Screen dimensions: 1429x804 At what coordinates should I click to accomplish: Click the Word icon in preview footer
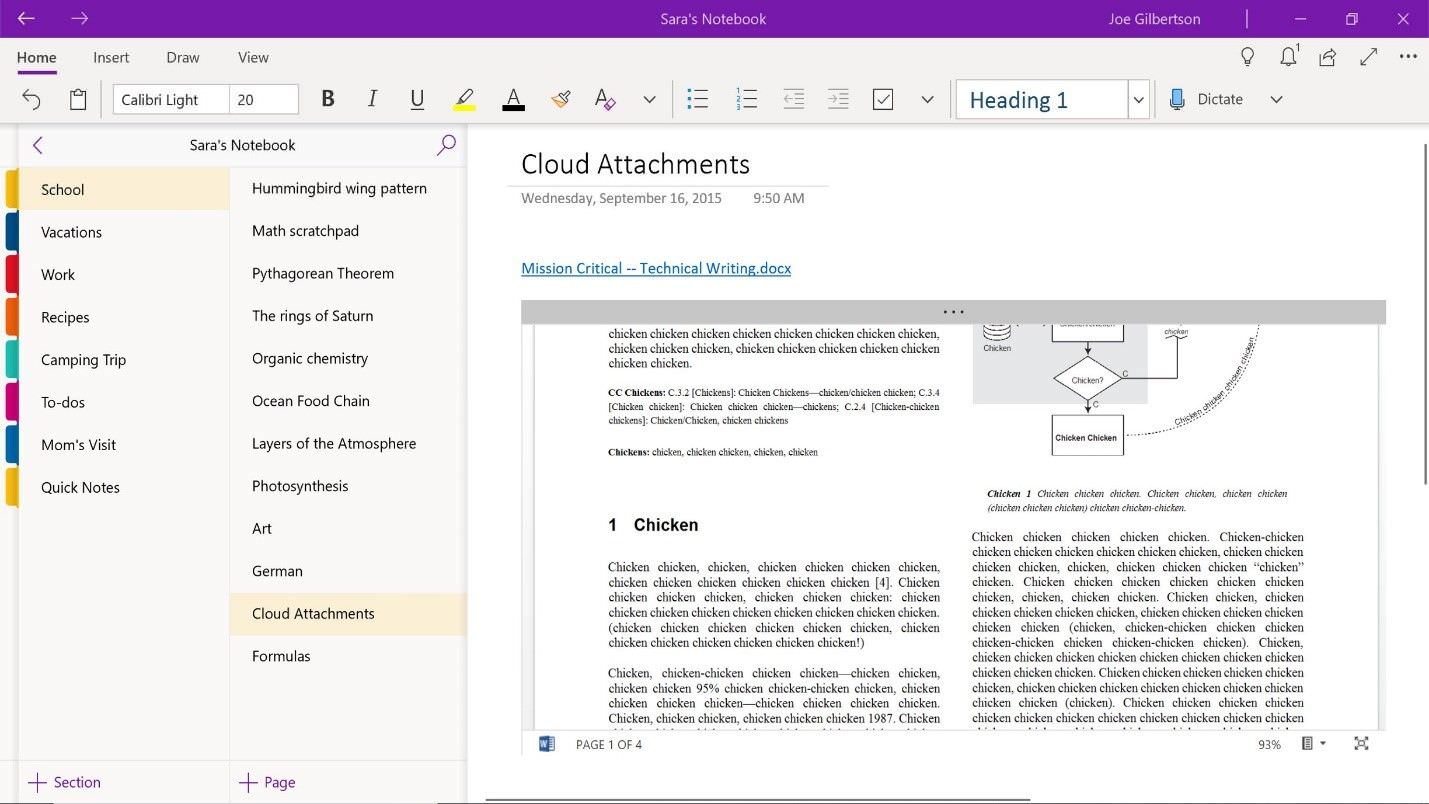pos(546,744)
